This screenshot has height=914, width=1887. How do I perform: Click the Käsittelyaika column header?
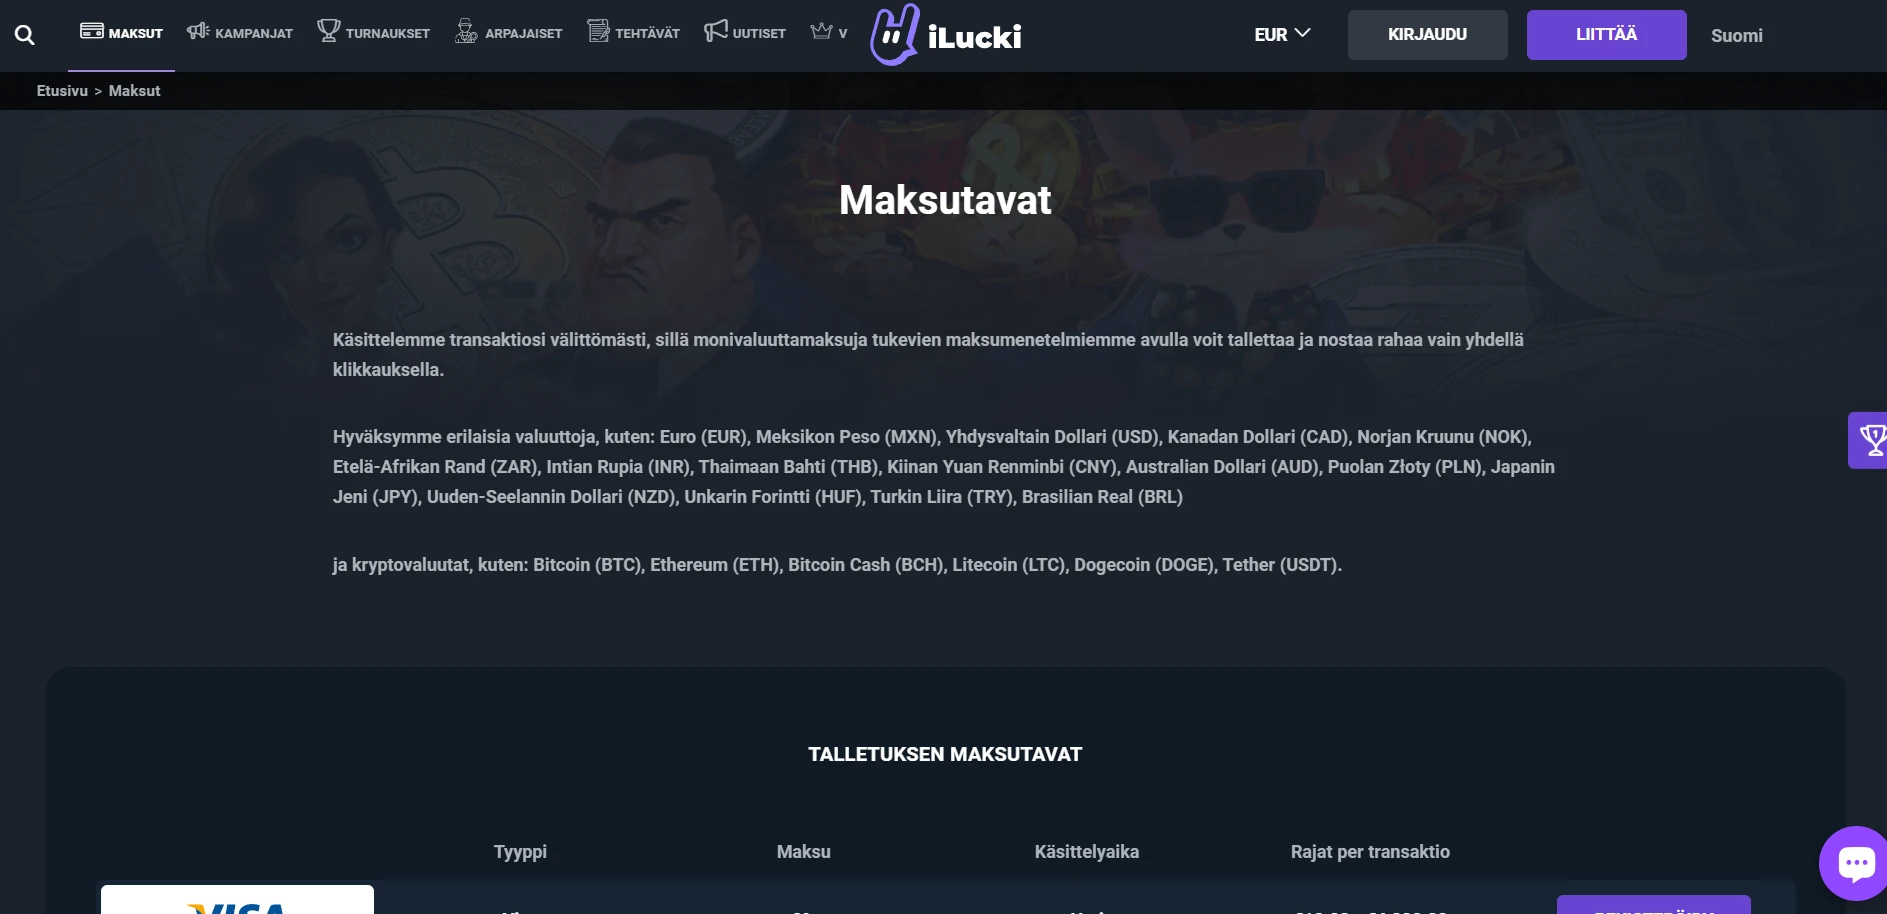point(1087,852)
